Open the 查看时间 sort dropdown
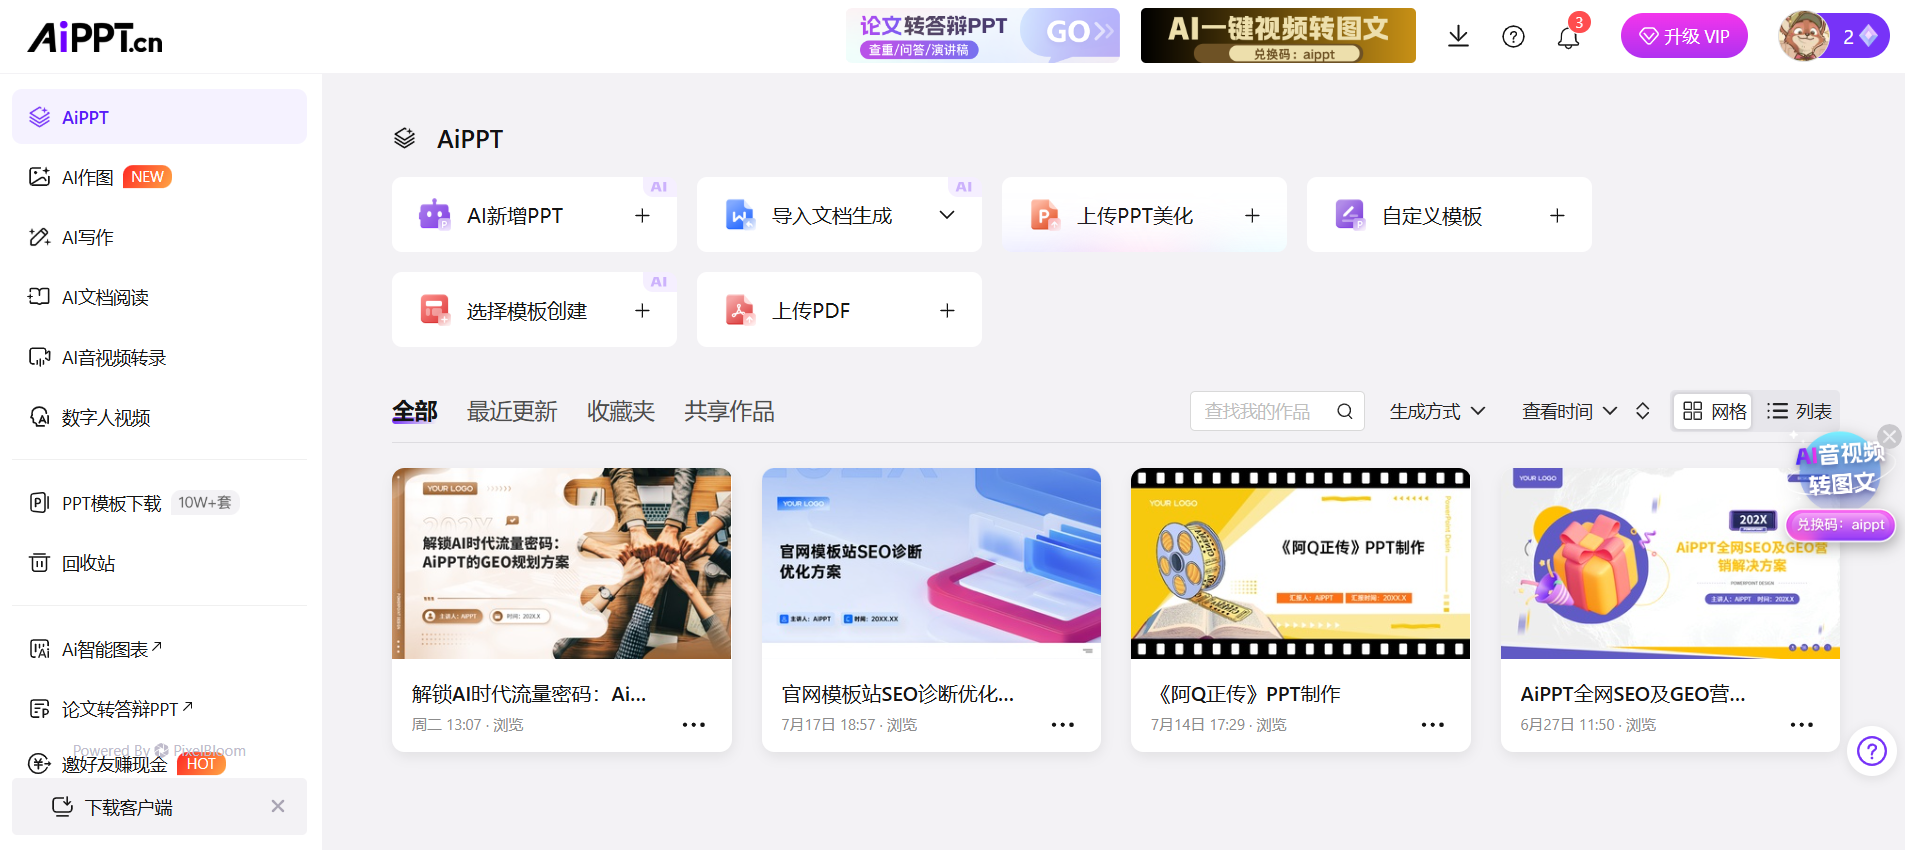Viewport: 1905px width, 850px height. pyautogui.click(x=1569, y=411)
